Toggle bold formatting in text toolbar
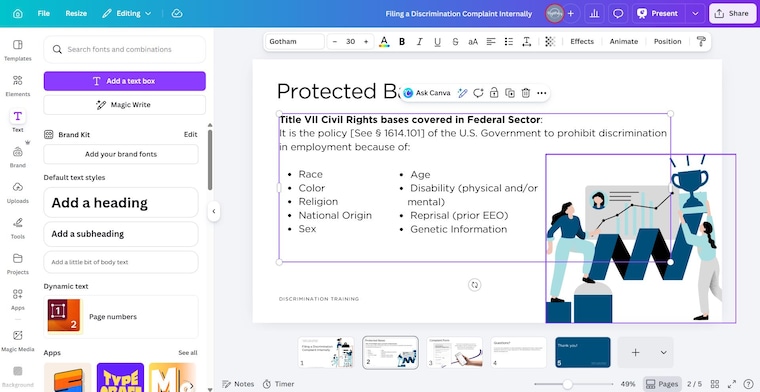Image resolution: width=760 pixels, height=392 pixels. (402, 42)
